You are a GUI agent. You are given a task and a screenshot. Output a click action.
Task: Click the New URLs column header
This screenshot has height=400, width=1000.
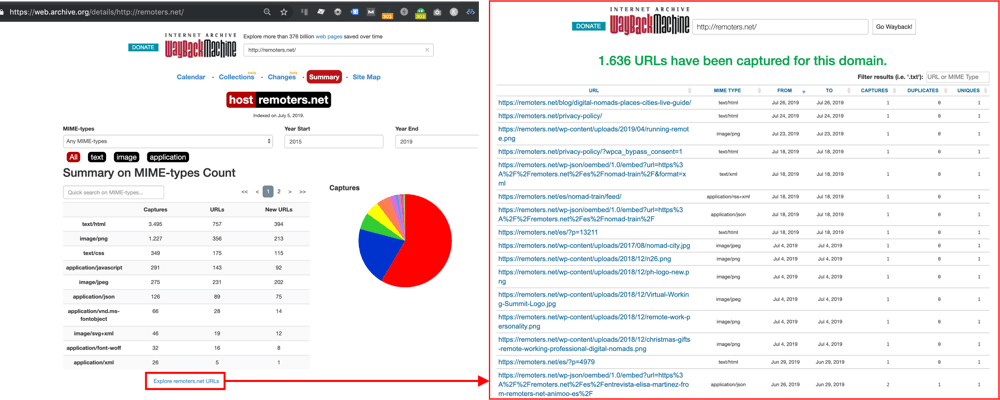pos(277,209)
